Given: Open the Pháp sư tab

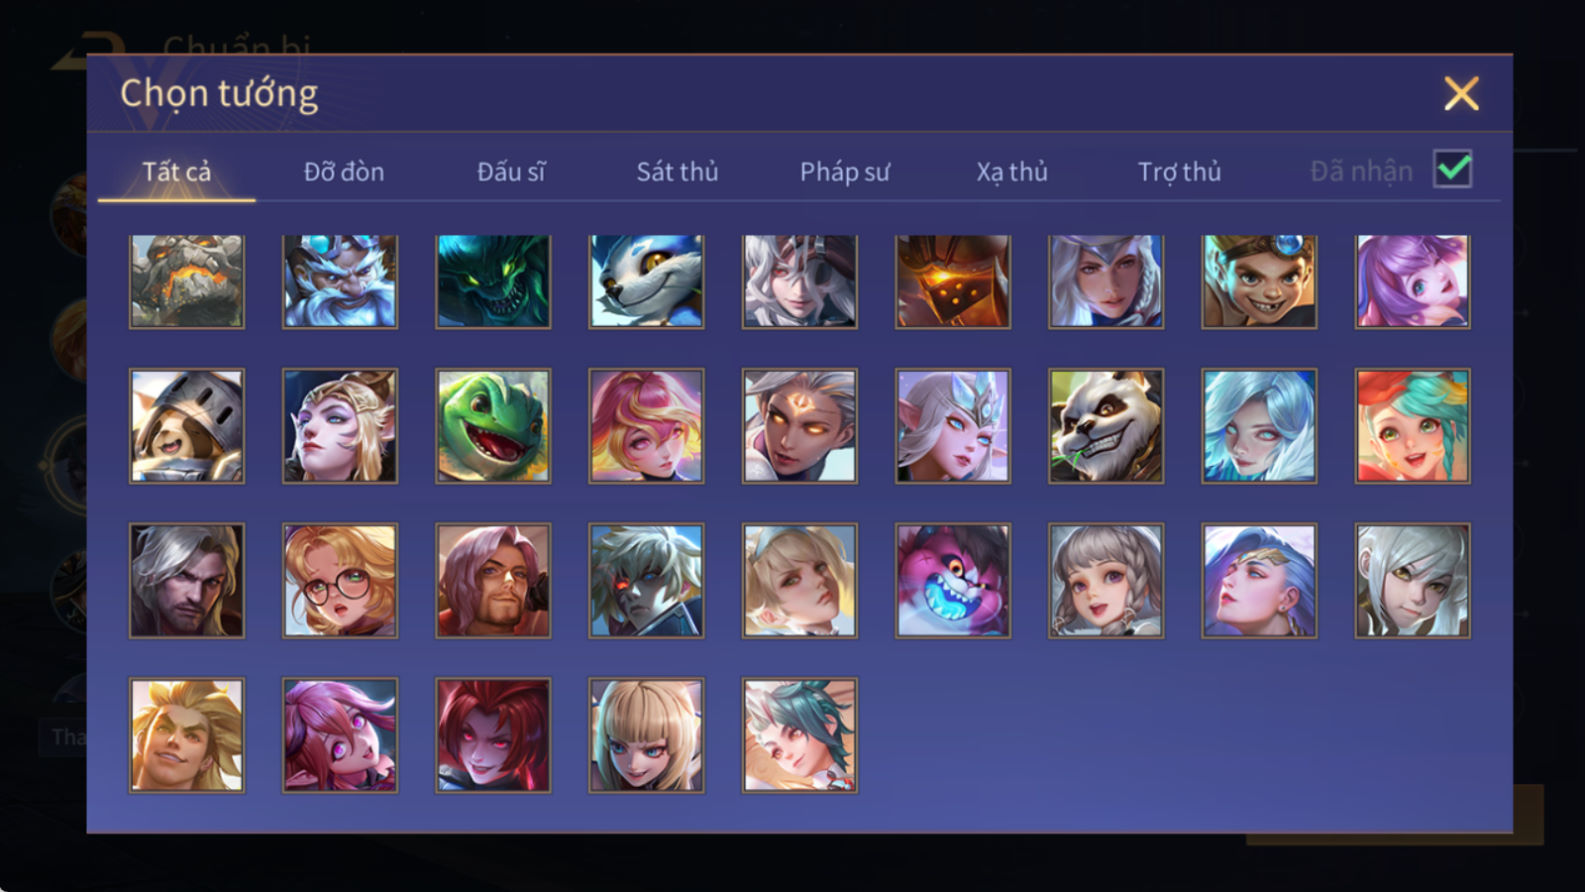Looking at the screenshot, I should [x=845, y=172].
